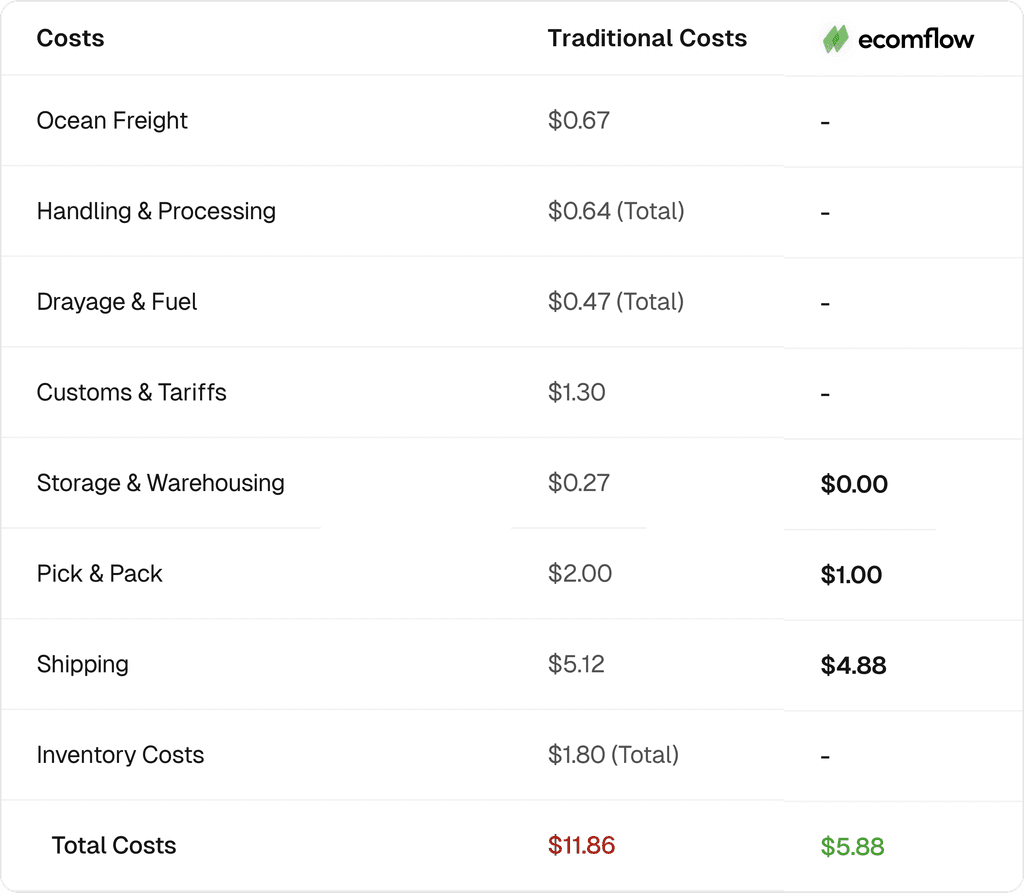Image resolution: width=1024 pixels, height=893 pixels.
Task: Select the Costs column header
Action: [70, 39]
